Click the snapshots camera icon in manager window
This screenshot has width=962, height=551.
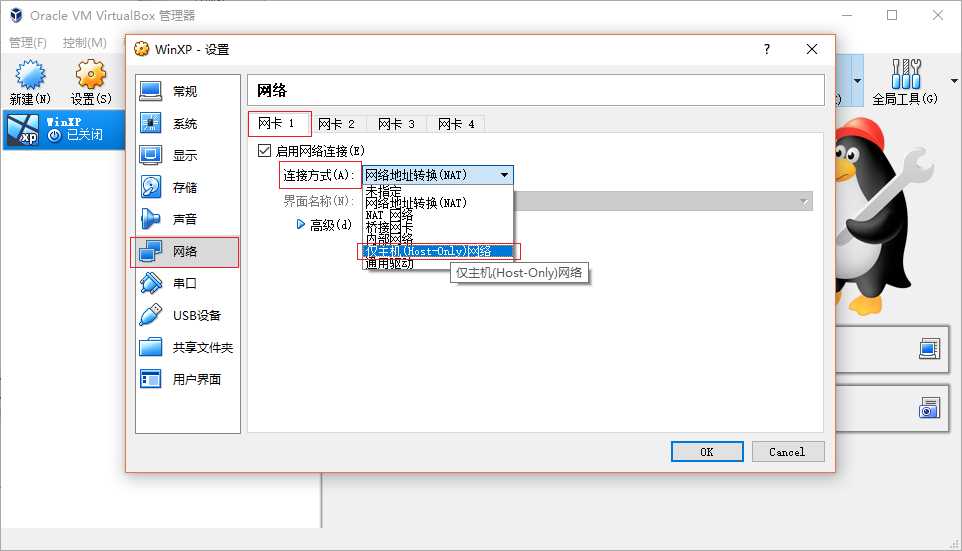929,407
